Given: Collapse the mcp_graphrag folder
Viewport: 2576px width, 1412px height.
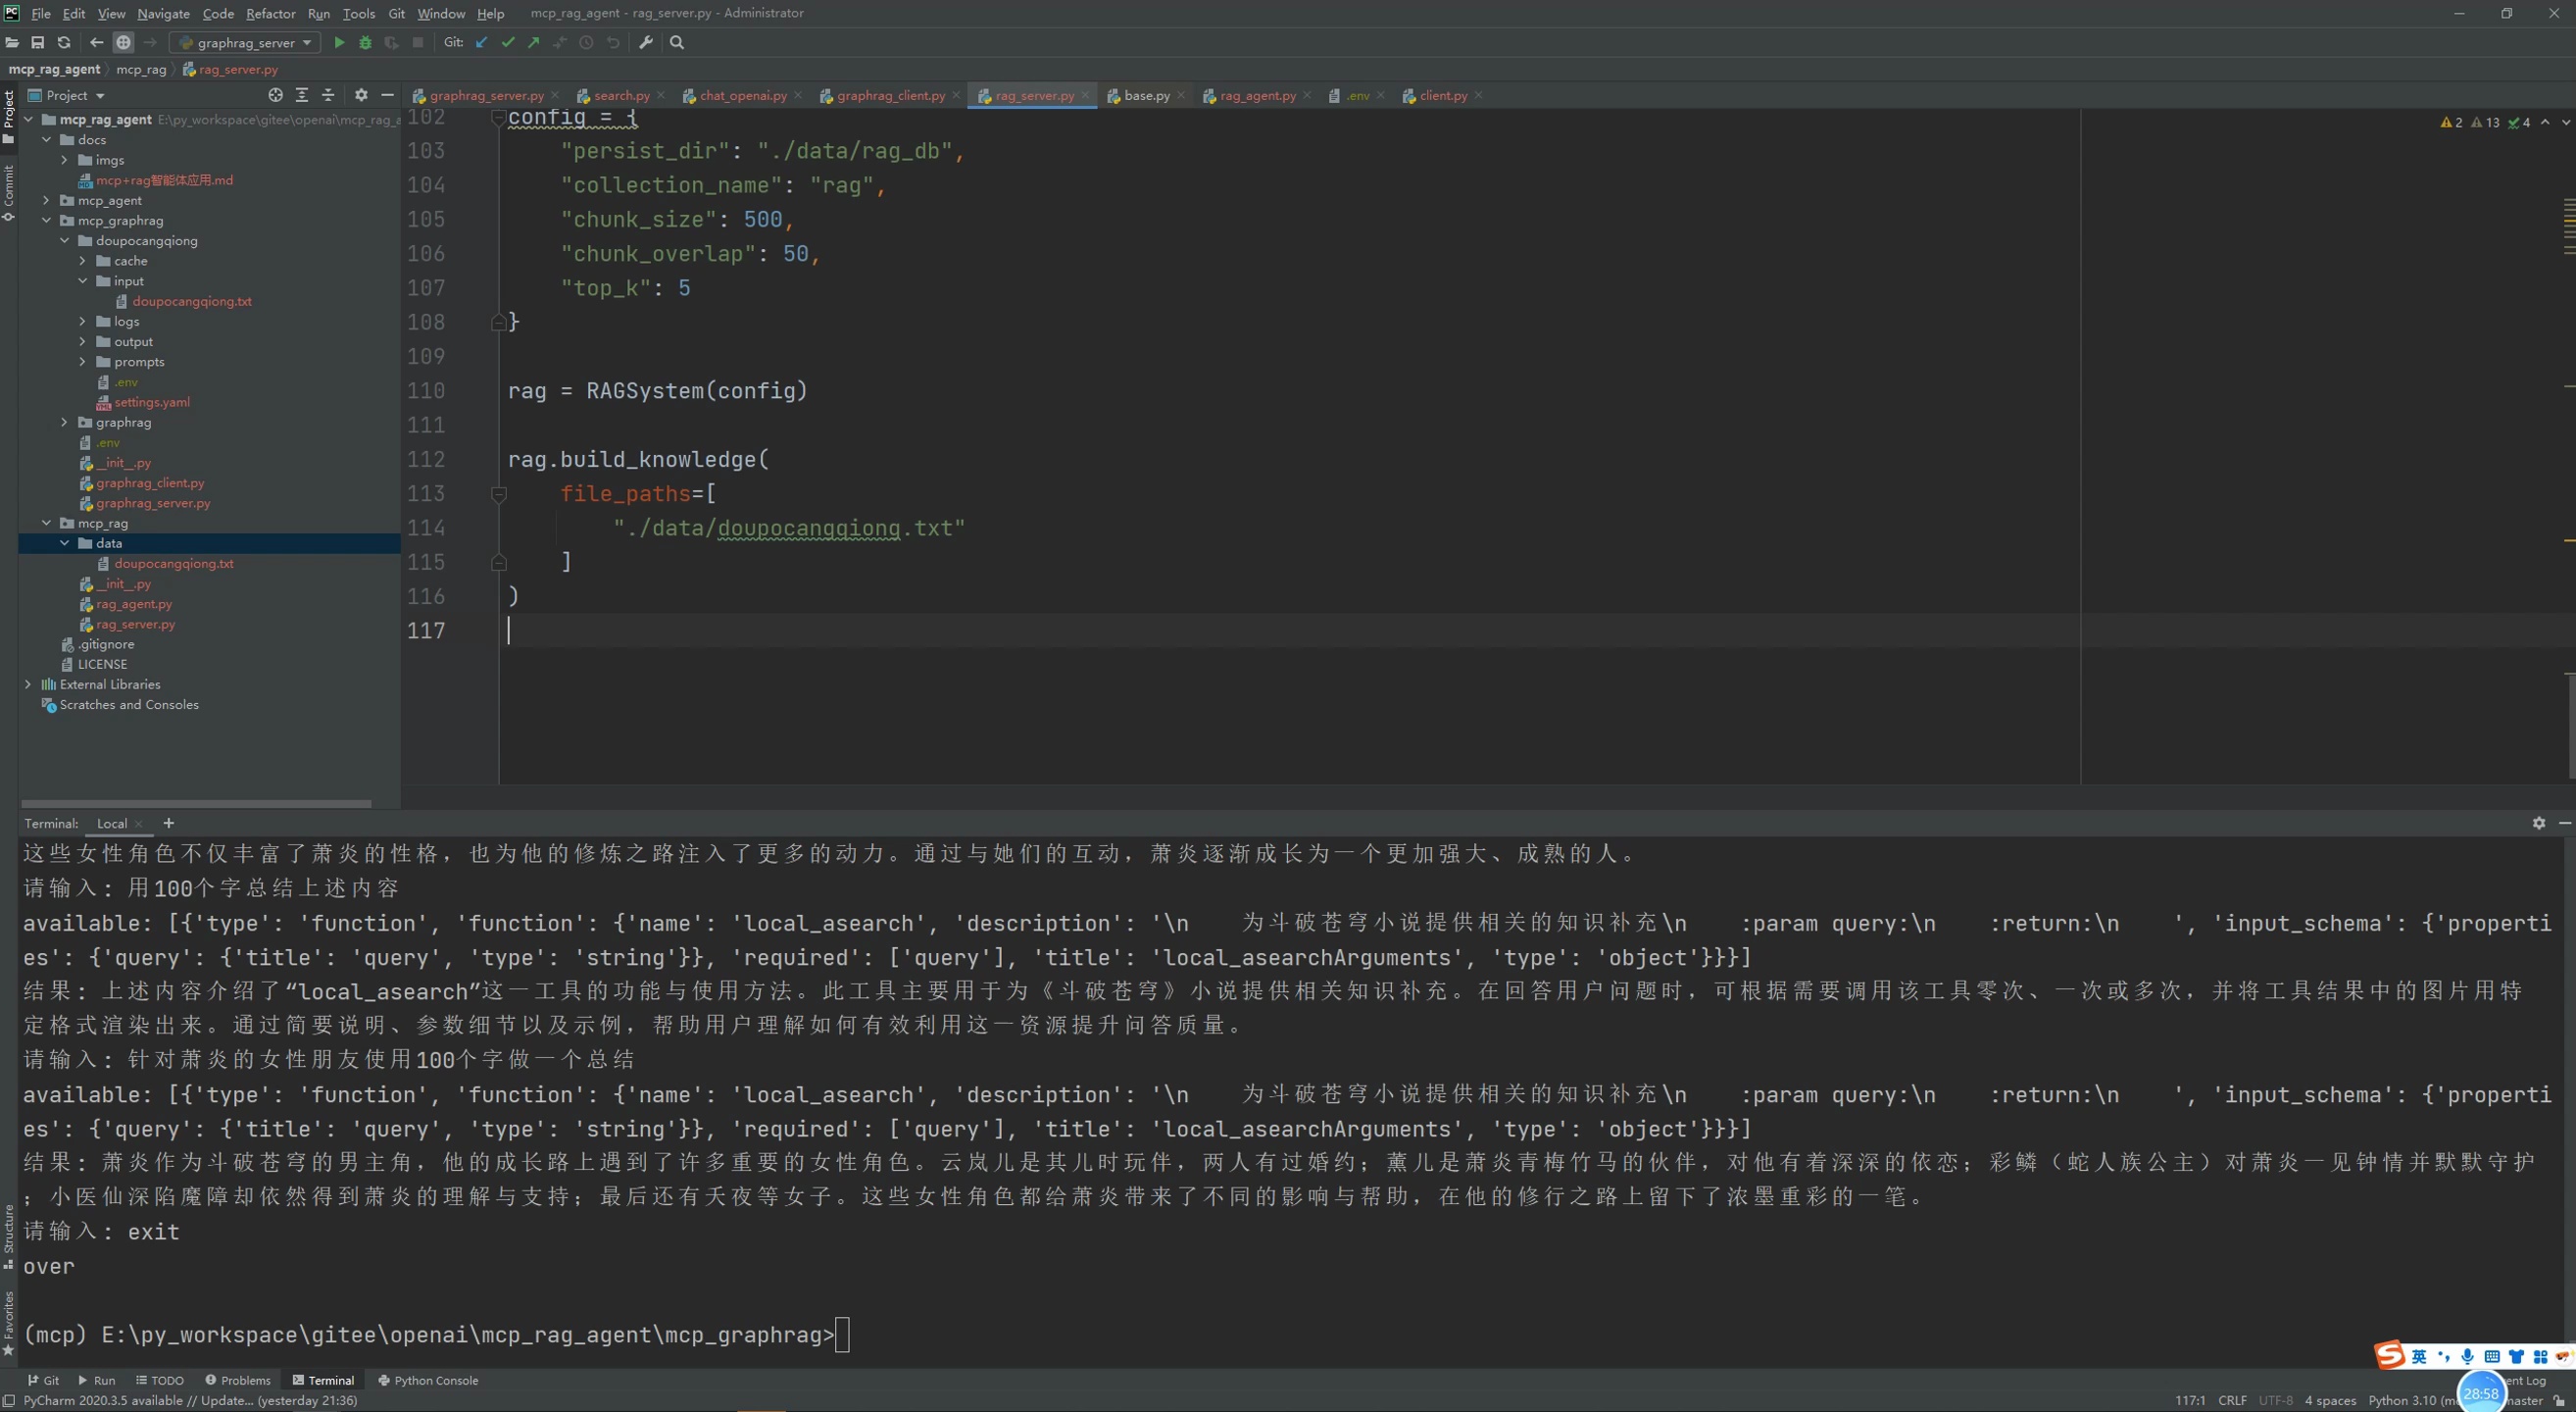Looking at the screenshot, I should [46, 220].
